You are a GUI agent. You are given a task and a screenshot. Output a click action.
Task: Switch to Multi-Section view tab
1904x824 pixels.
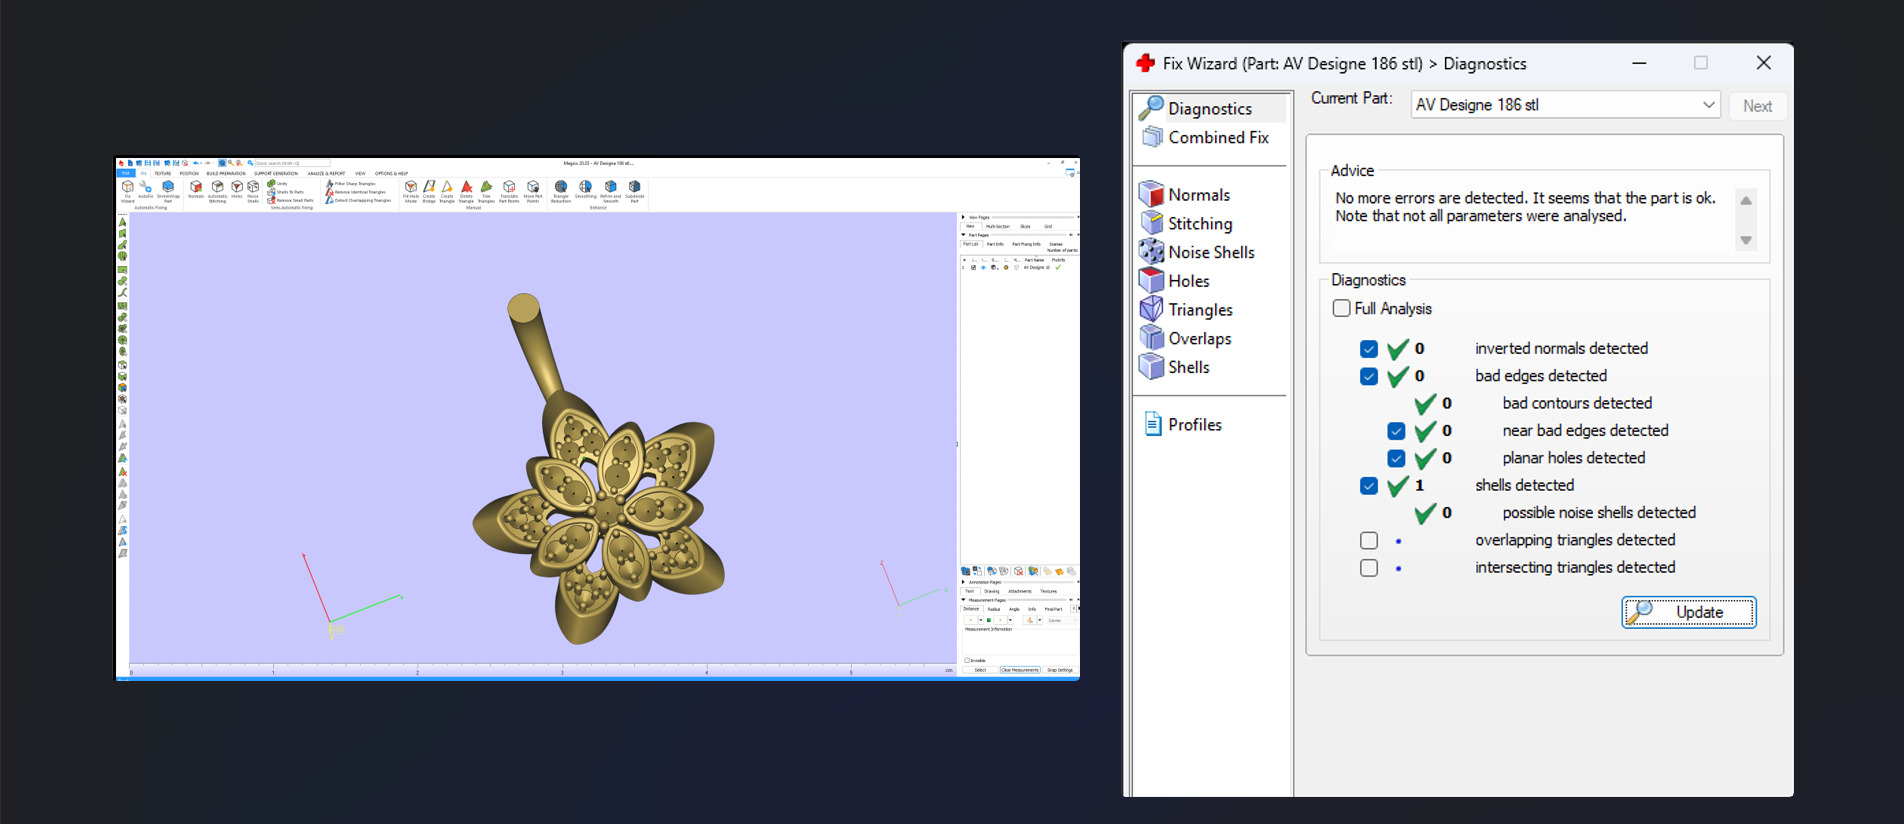pos(998,226)
